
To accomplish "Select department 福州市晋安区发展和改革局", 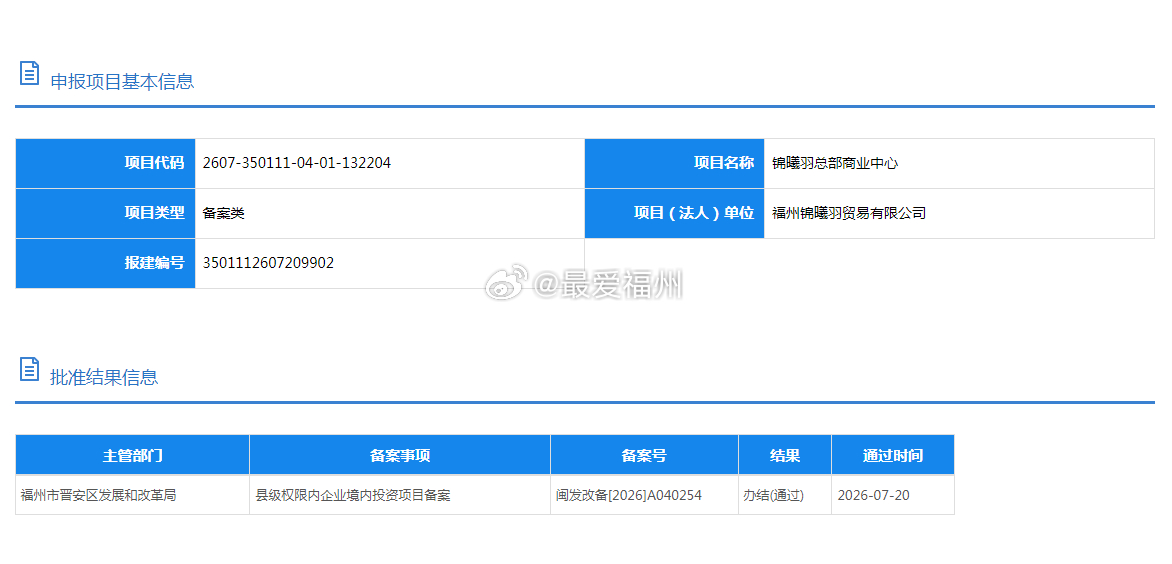I will coord(99,495).
